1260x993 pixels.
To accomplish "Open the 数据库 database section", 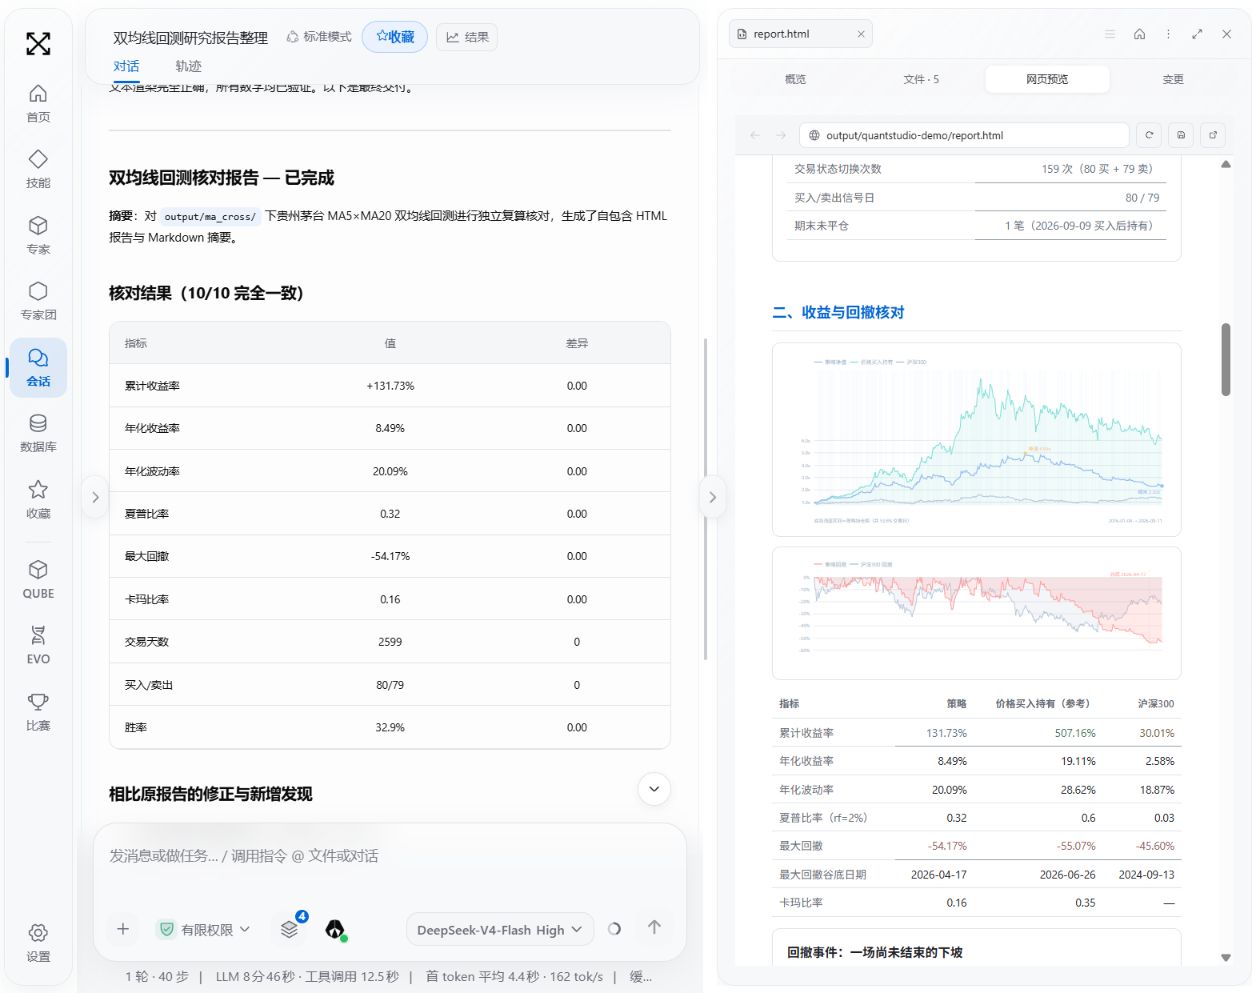I will [38, 433].
